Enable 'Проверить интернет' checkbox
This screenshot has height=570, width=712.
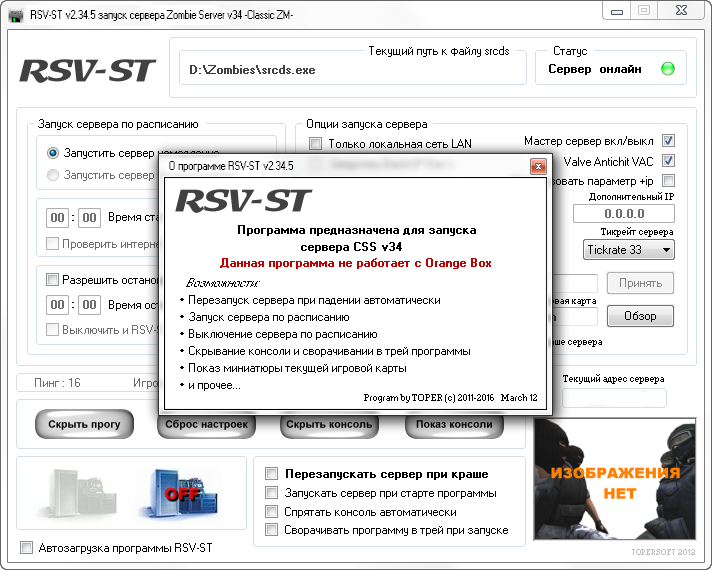pos(52,244)
